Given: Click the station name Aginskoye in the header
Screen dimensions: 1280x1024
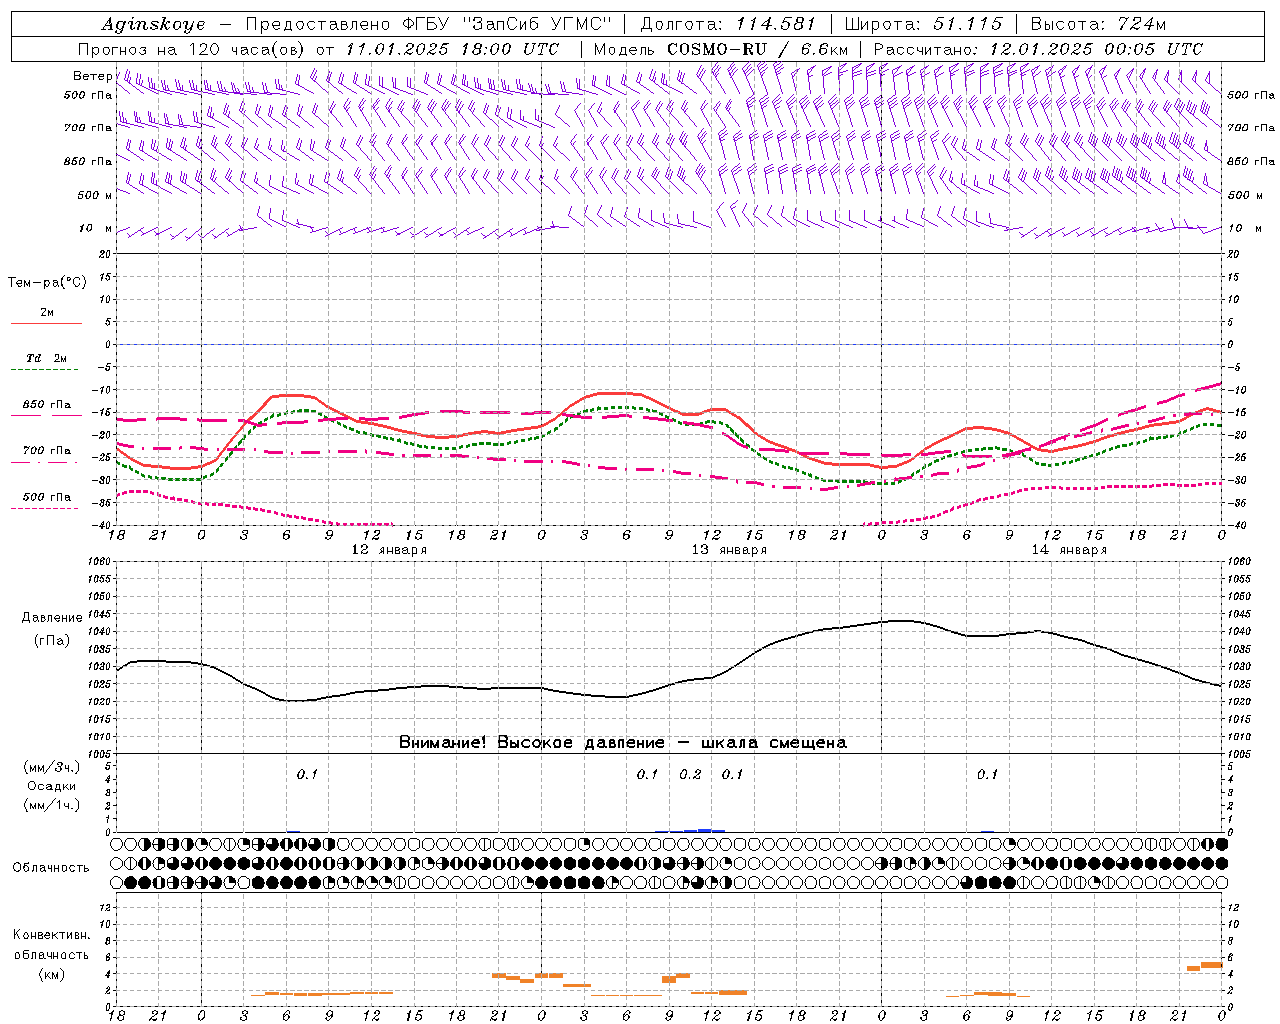Looking at the screenshot, I should (x=154, y=24).
